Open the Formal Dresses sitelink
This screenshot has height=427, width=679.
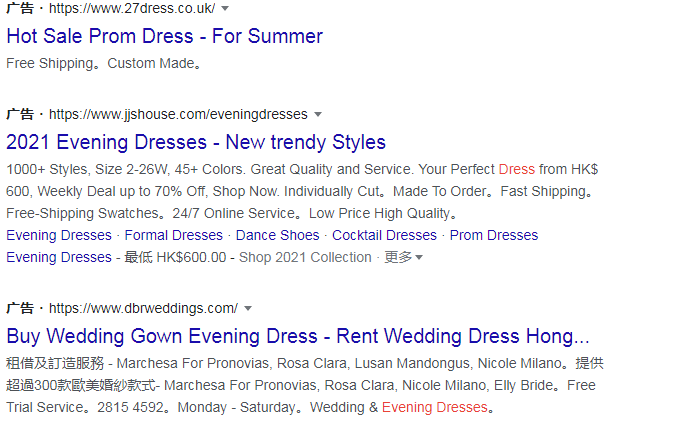click(174, 235)
